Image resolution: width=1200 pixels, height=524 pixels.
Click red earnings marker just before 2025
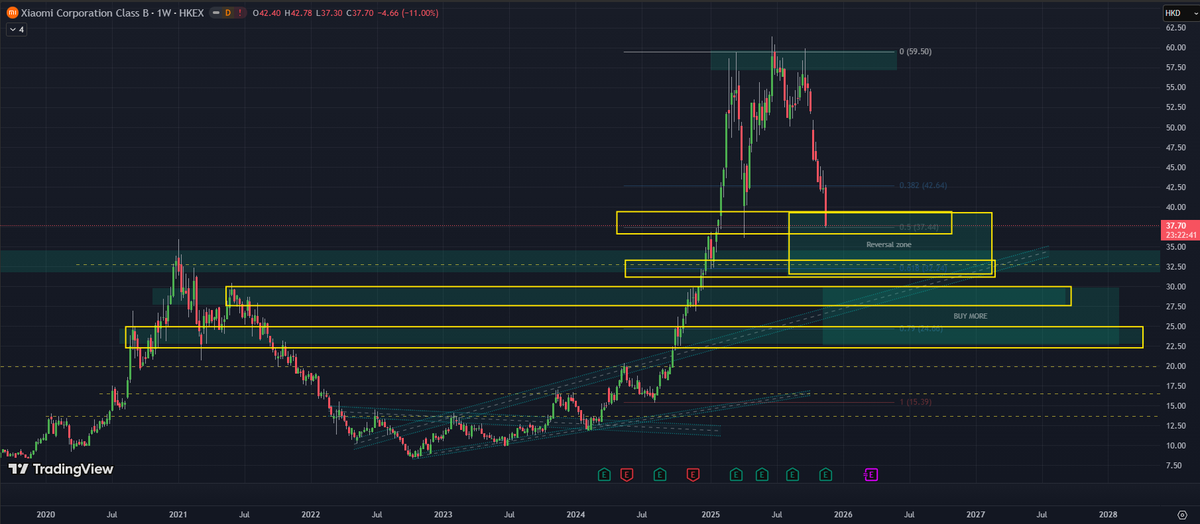(693, 474)
